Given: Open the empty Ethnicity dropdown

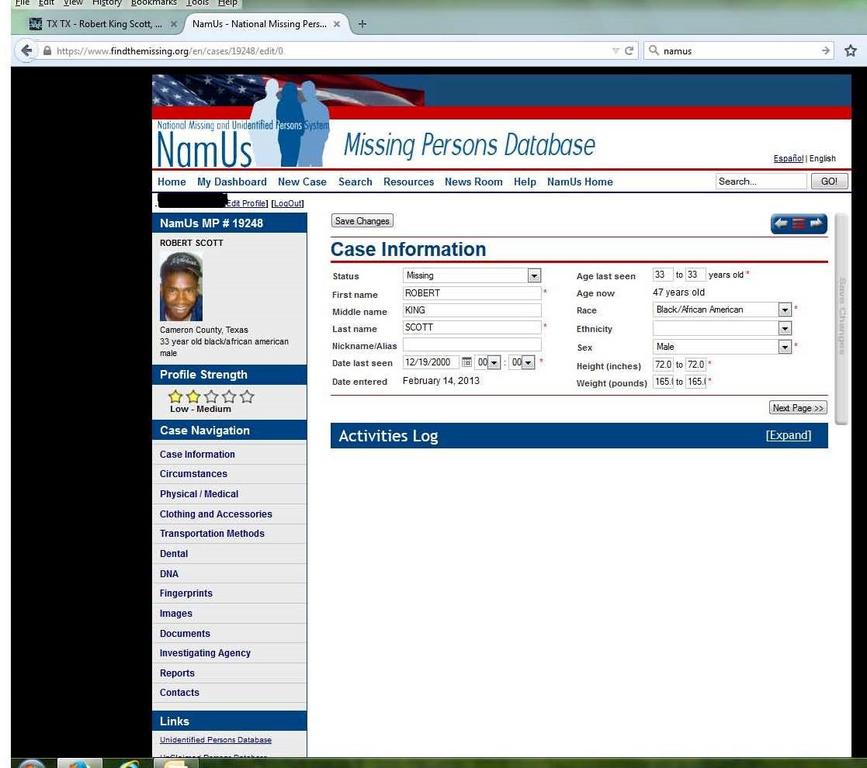Looking at the screenshot, I should (785, 329).
